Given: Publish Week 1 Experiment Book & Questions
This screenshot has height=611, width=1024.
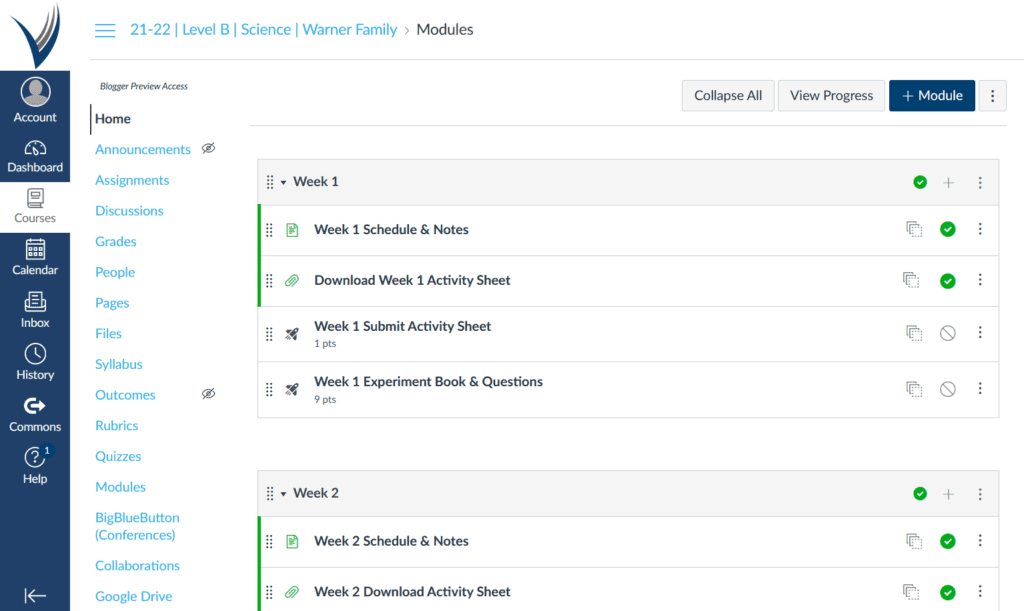Looking at the screenshot, I should coord(948,389).
